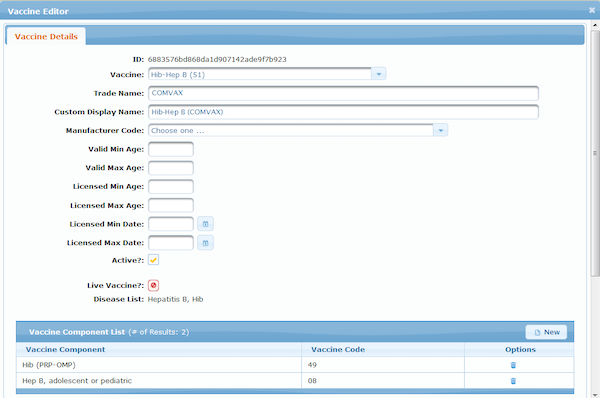Toggle the Active? checkbox
600x398 pixels.
tap(153, 260)
